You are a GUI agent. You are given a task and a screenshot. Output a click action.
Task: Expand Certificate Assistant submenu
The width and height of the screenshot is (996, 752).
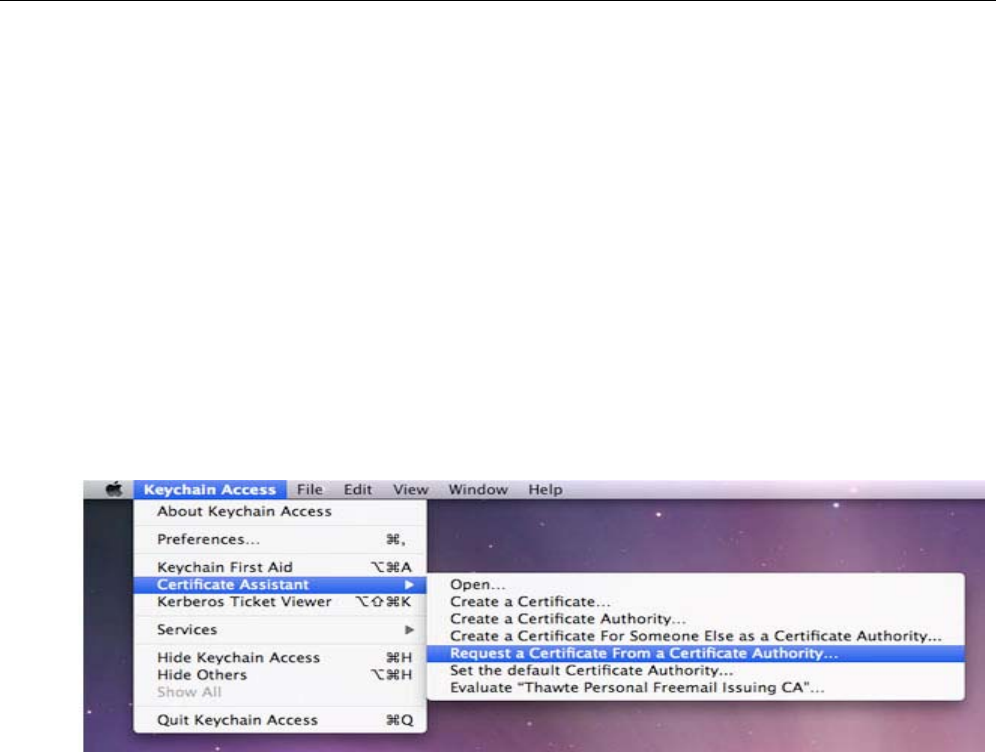280,584
